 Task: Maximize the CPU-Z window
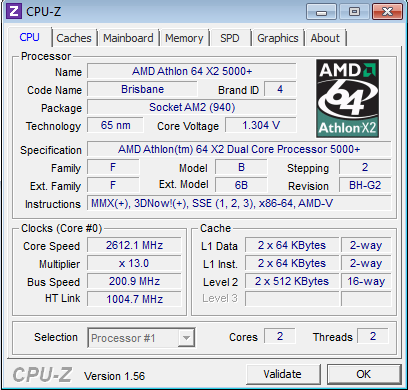pos(354,12)
